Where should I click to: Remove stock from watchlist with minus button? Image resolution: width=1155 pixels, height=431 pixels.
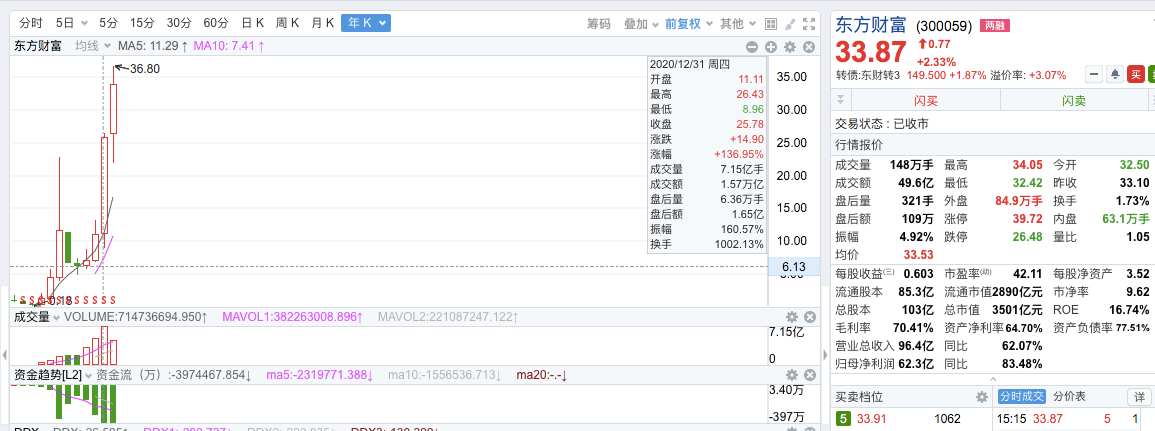1095,74
